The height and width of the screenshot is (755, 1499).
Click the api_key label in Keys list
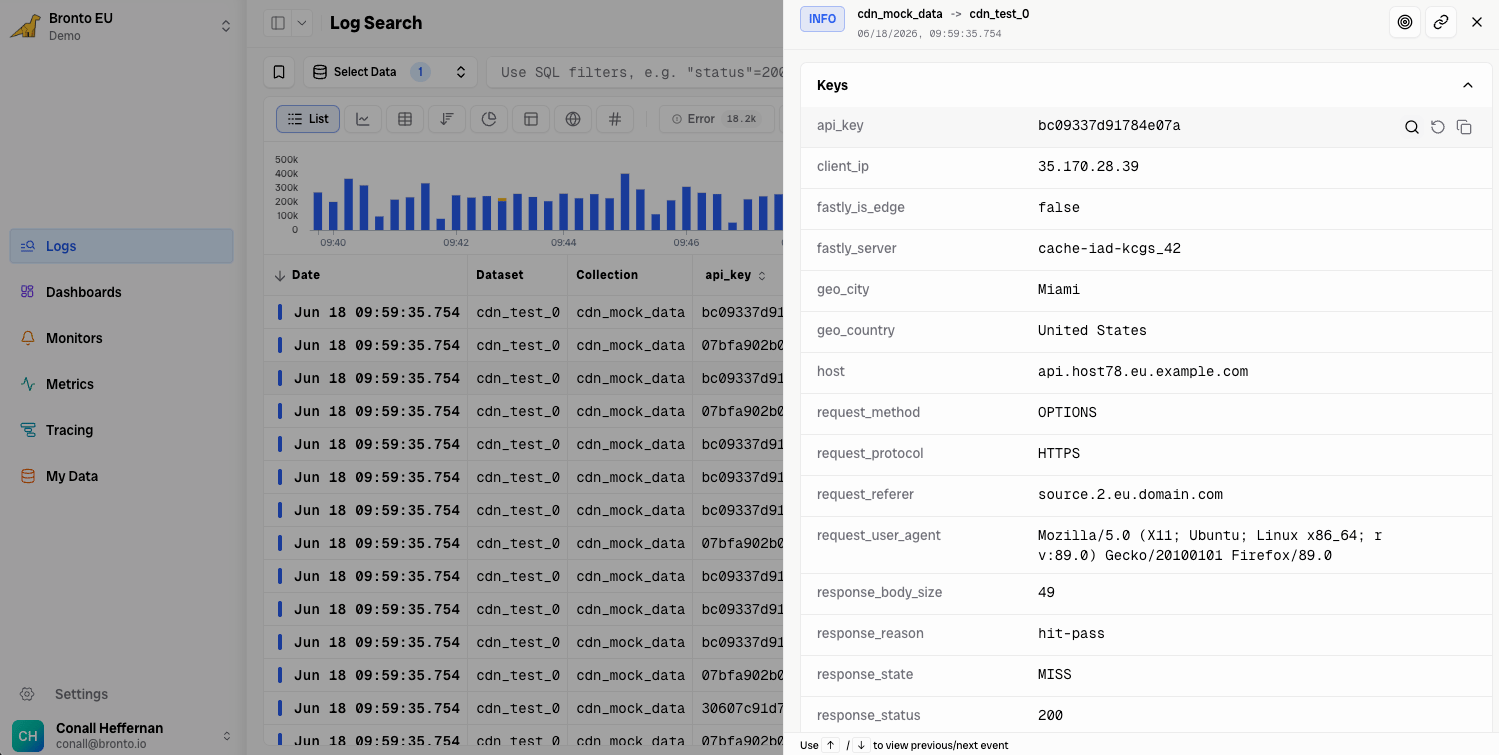[x=840, y=126]
